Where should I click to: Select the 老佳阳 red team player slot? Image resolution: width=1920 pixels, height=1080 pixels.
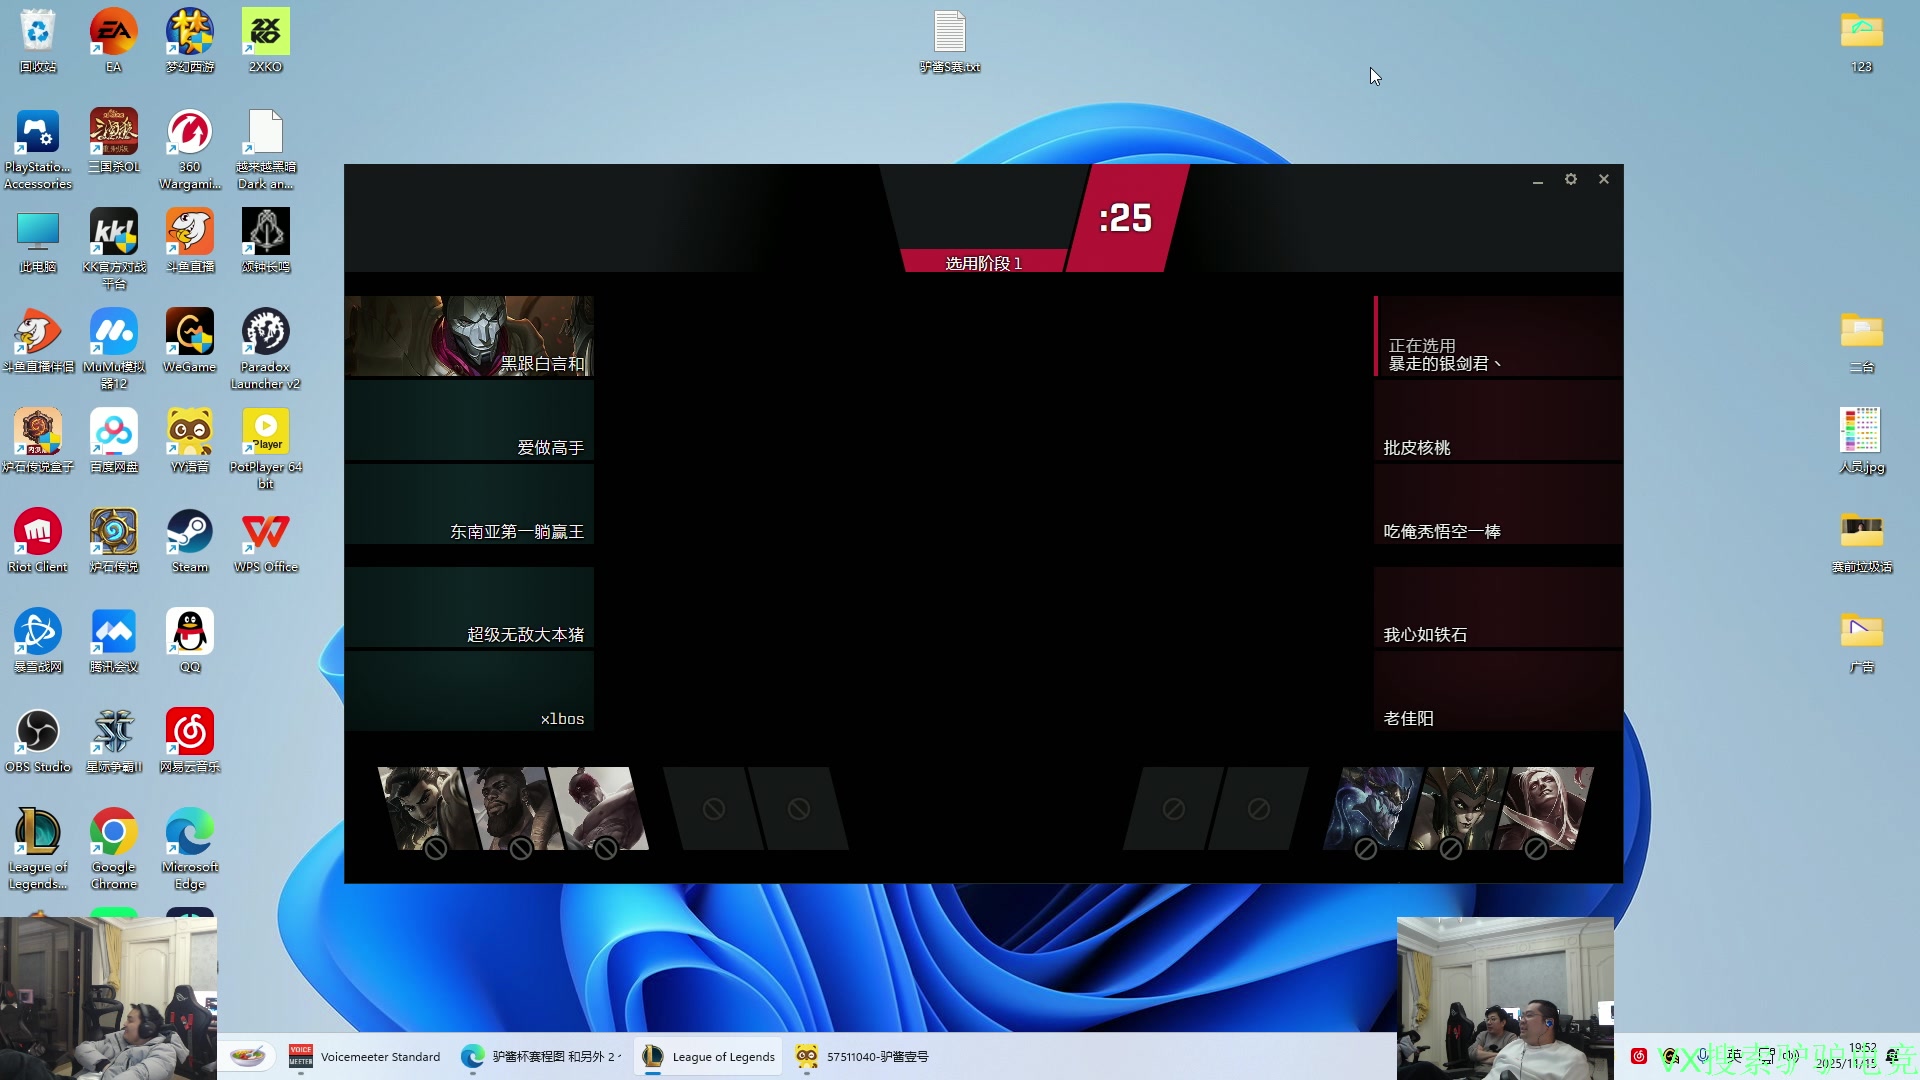1497,692
